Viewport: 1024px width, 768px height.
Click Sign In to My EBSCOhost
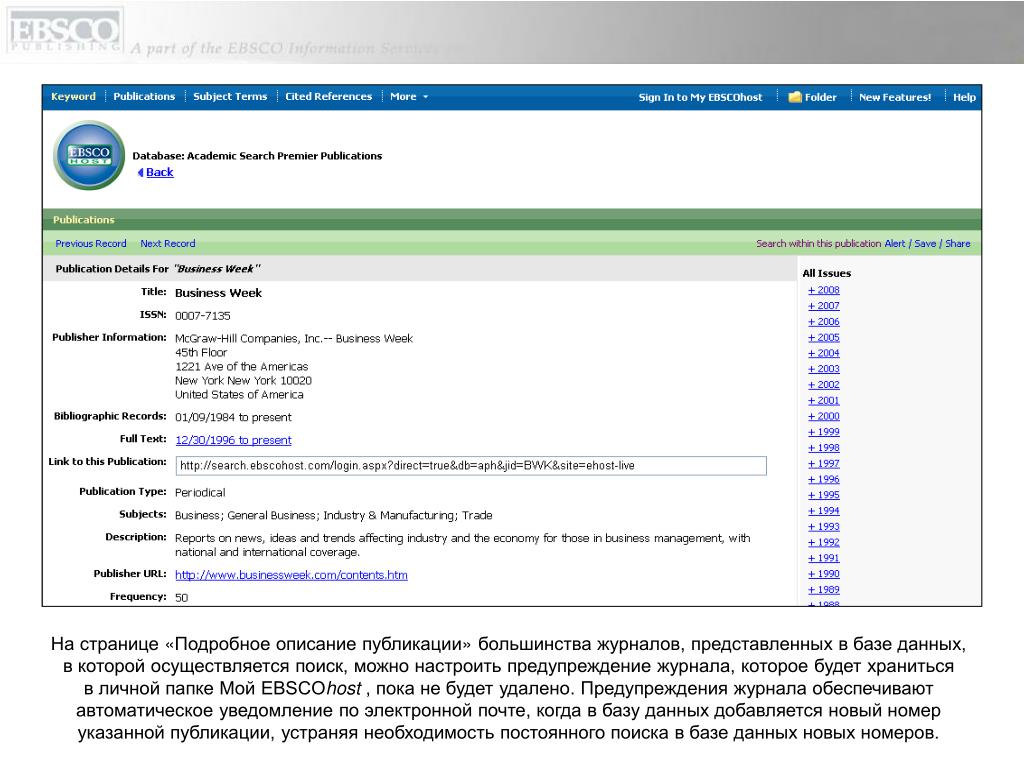coord(700,97)
